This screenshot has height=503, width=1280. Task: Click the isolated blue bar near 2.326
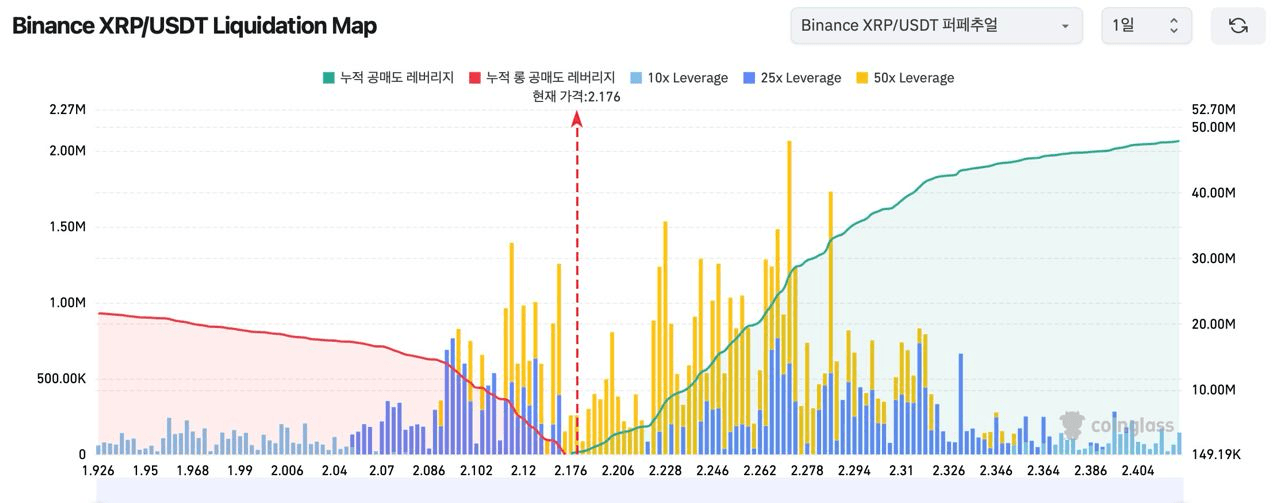(x=961, y=400)
